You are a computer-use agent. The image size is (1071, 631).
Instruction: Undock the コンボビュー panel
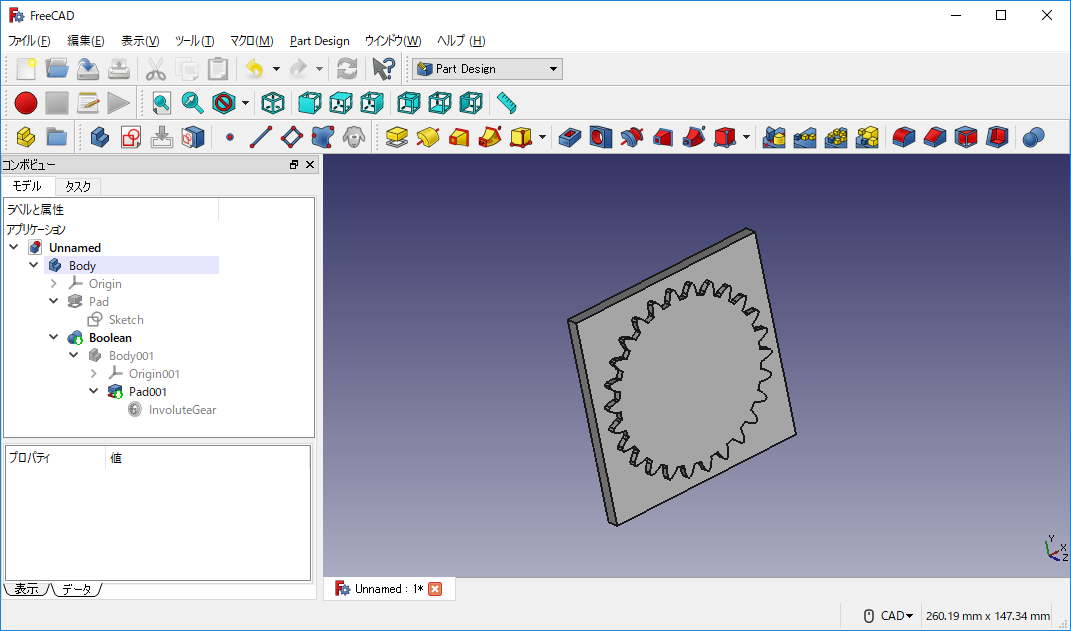coord(294,165)
